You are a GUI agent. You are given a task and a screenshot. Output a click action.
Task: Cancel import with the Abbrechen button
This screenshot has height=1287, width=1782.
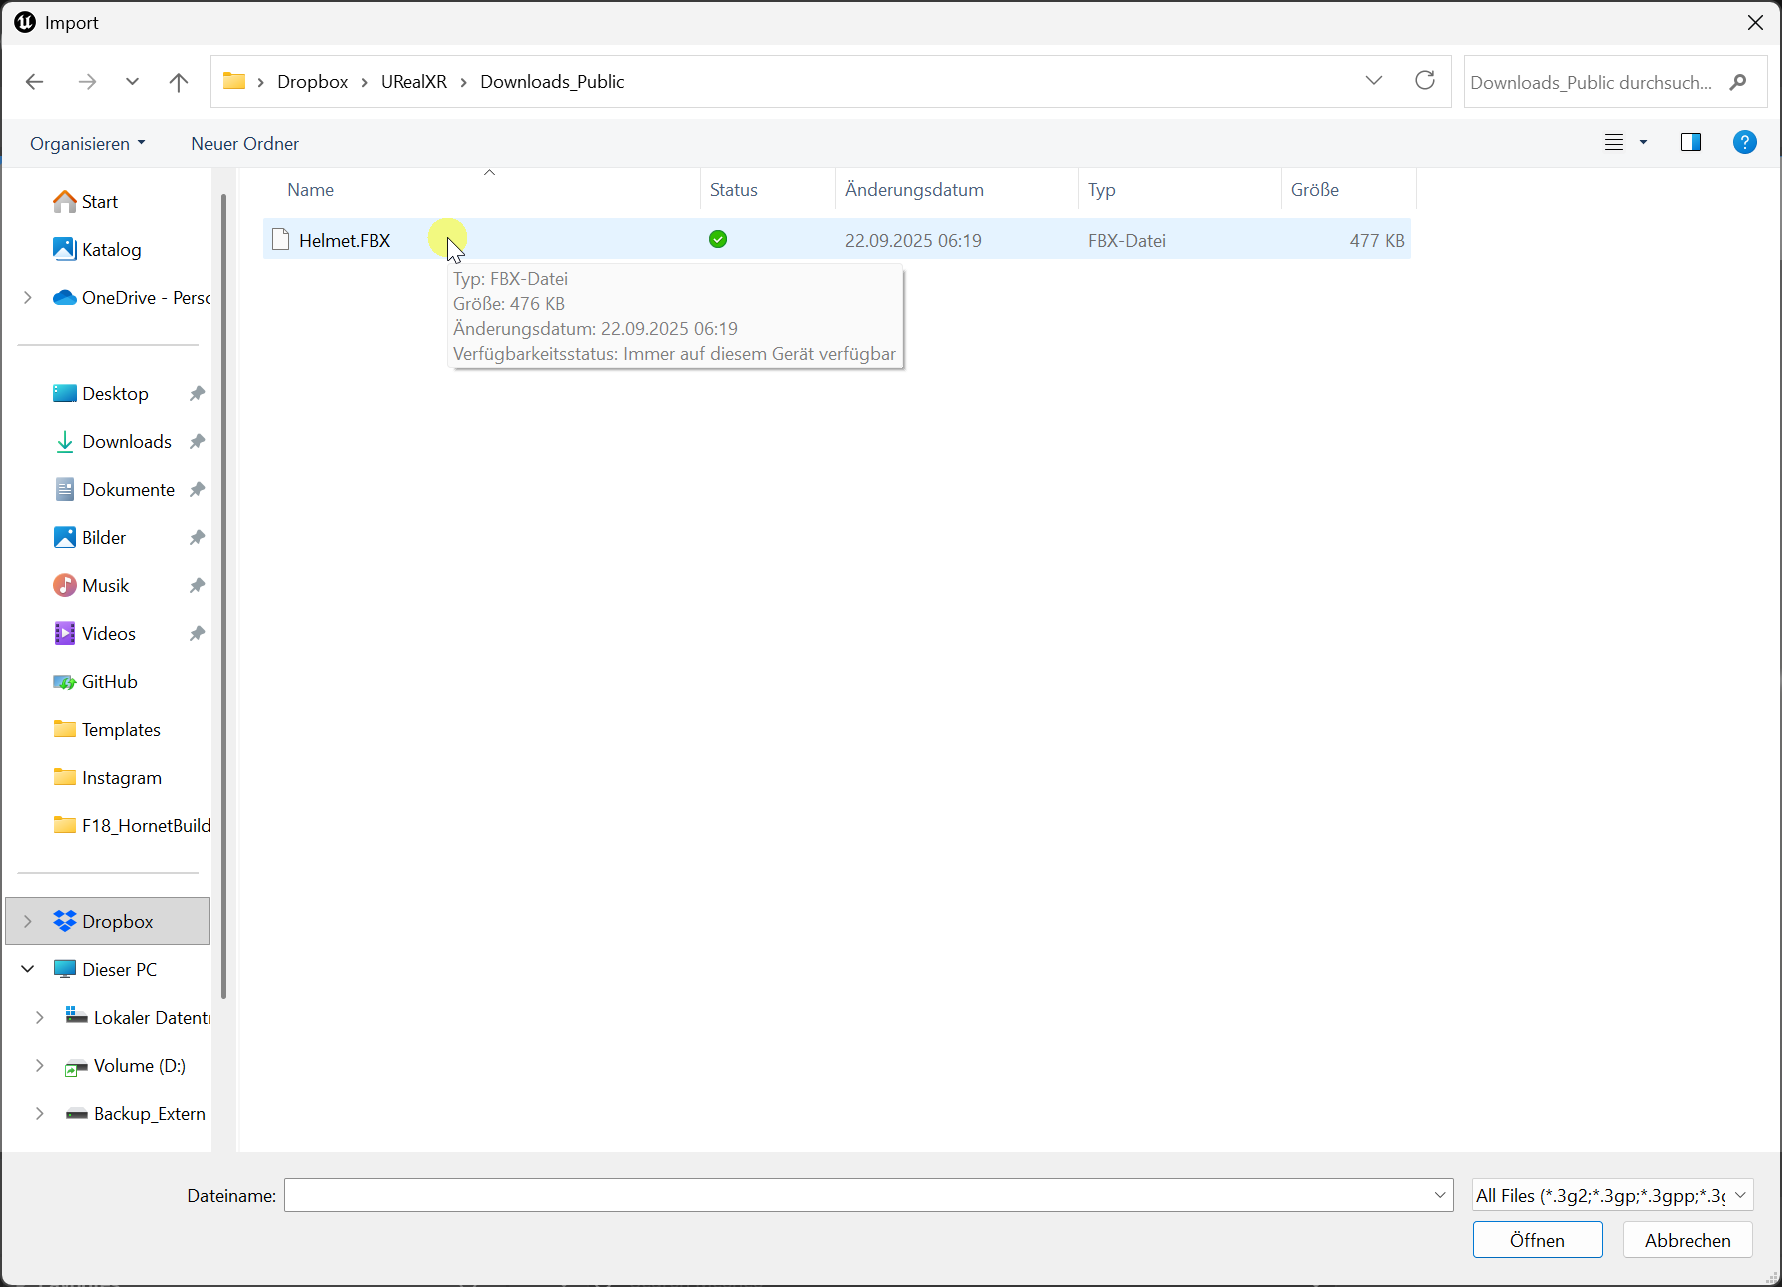coord(1687,1240)
